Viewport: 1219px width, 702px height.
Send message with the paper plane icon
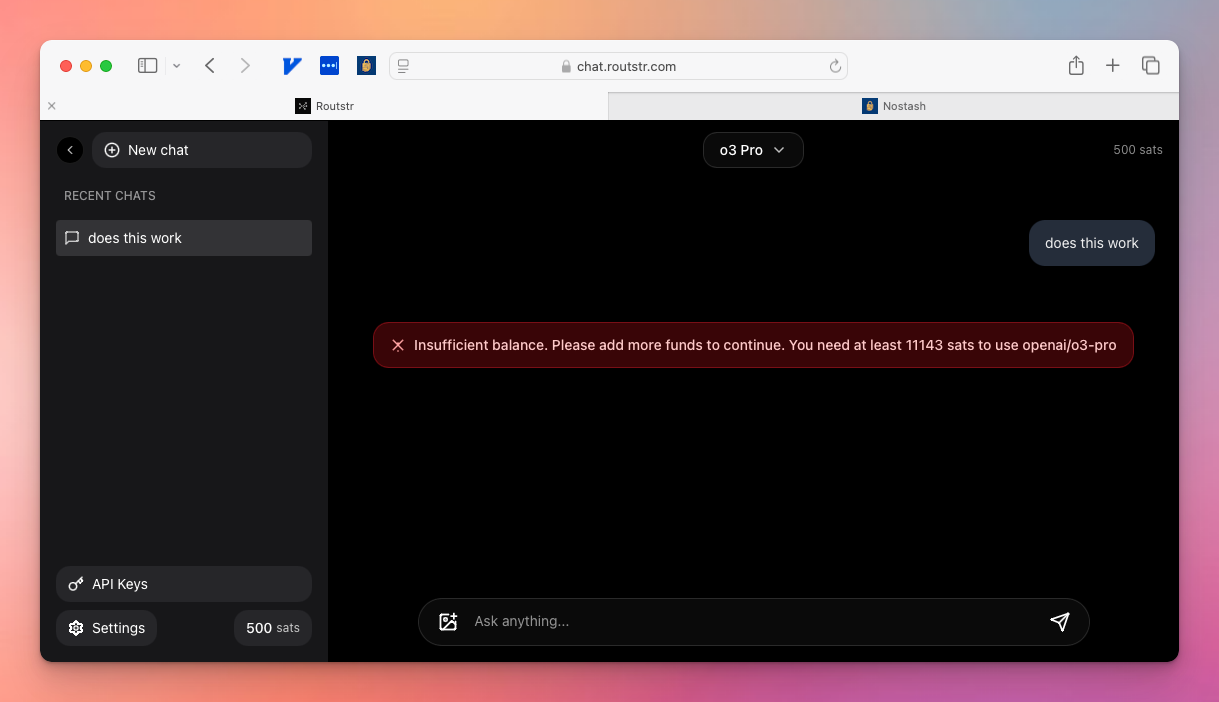(1060, 621)
